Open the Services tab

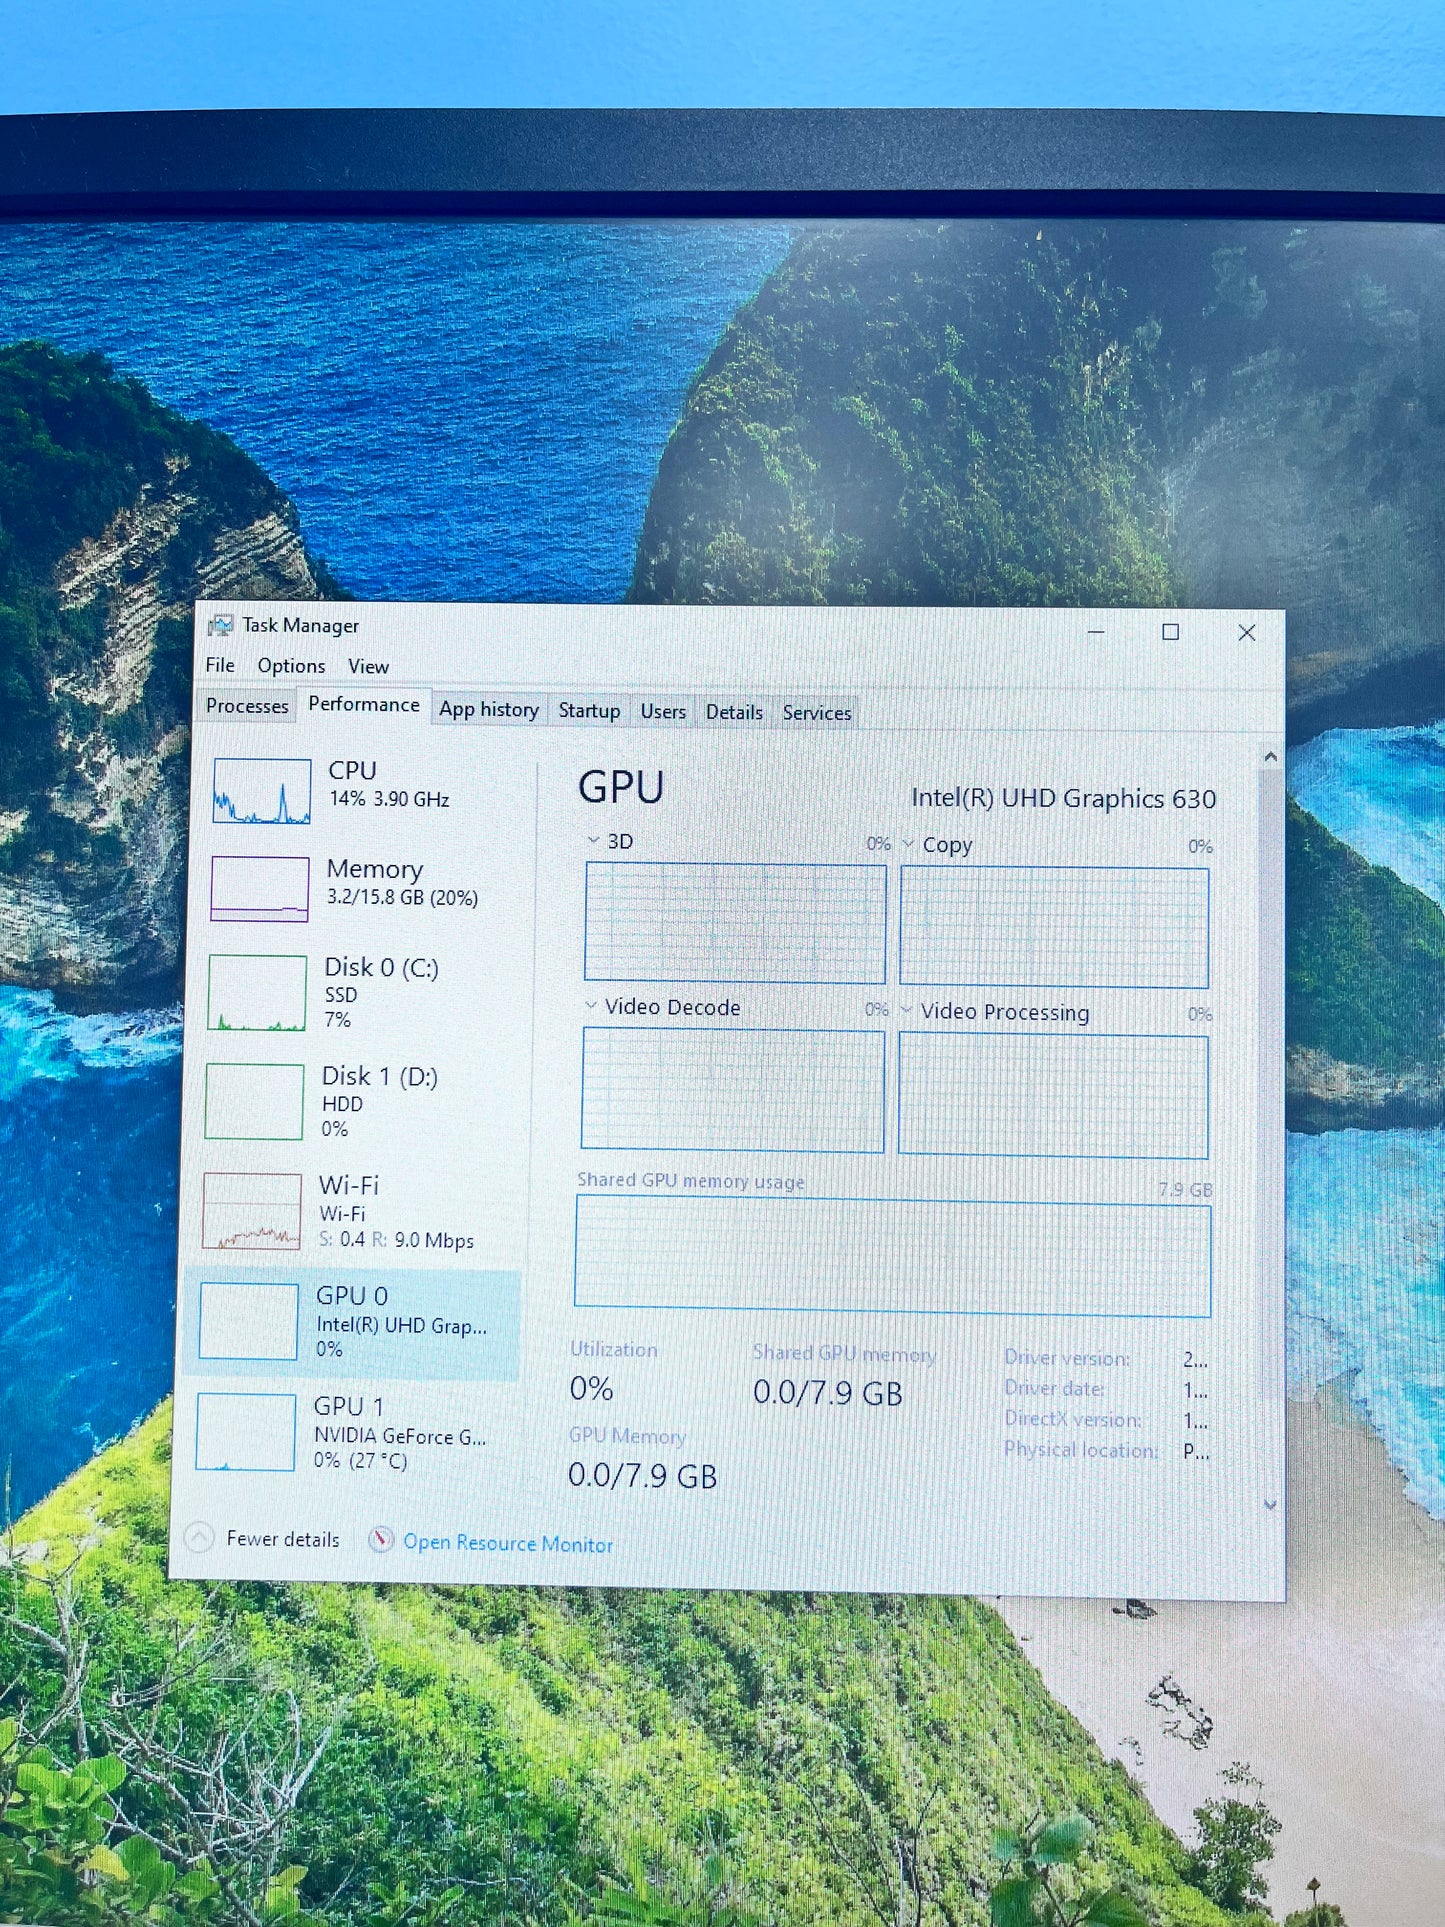click(817, 713)
